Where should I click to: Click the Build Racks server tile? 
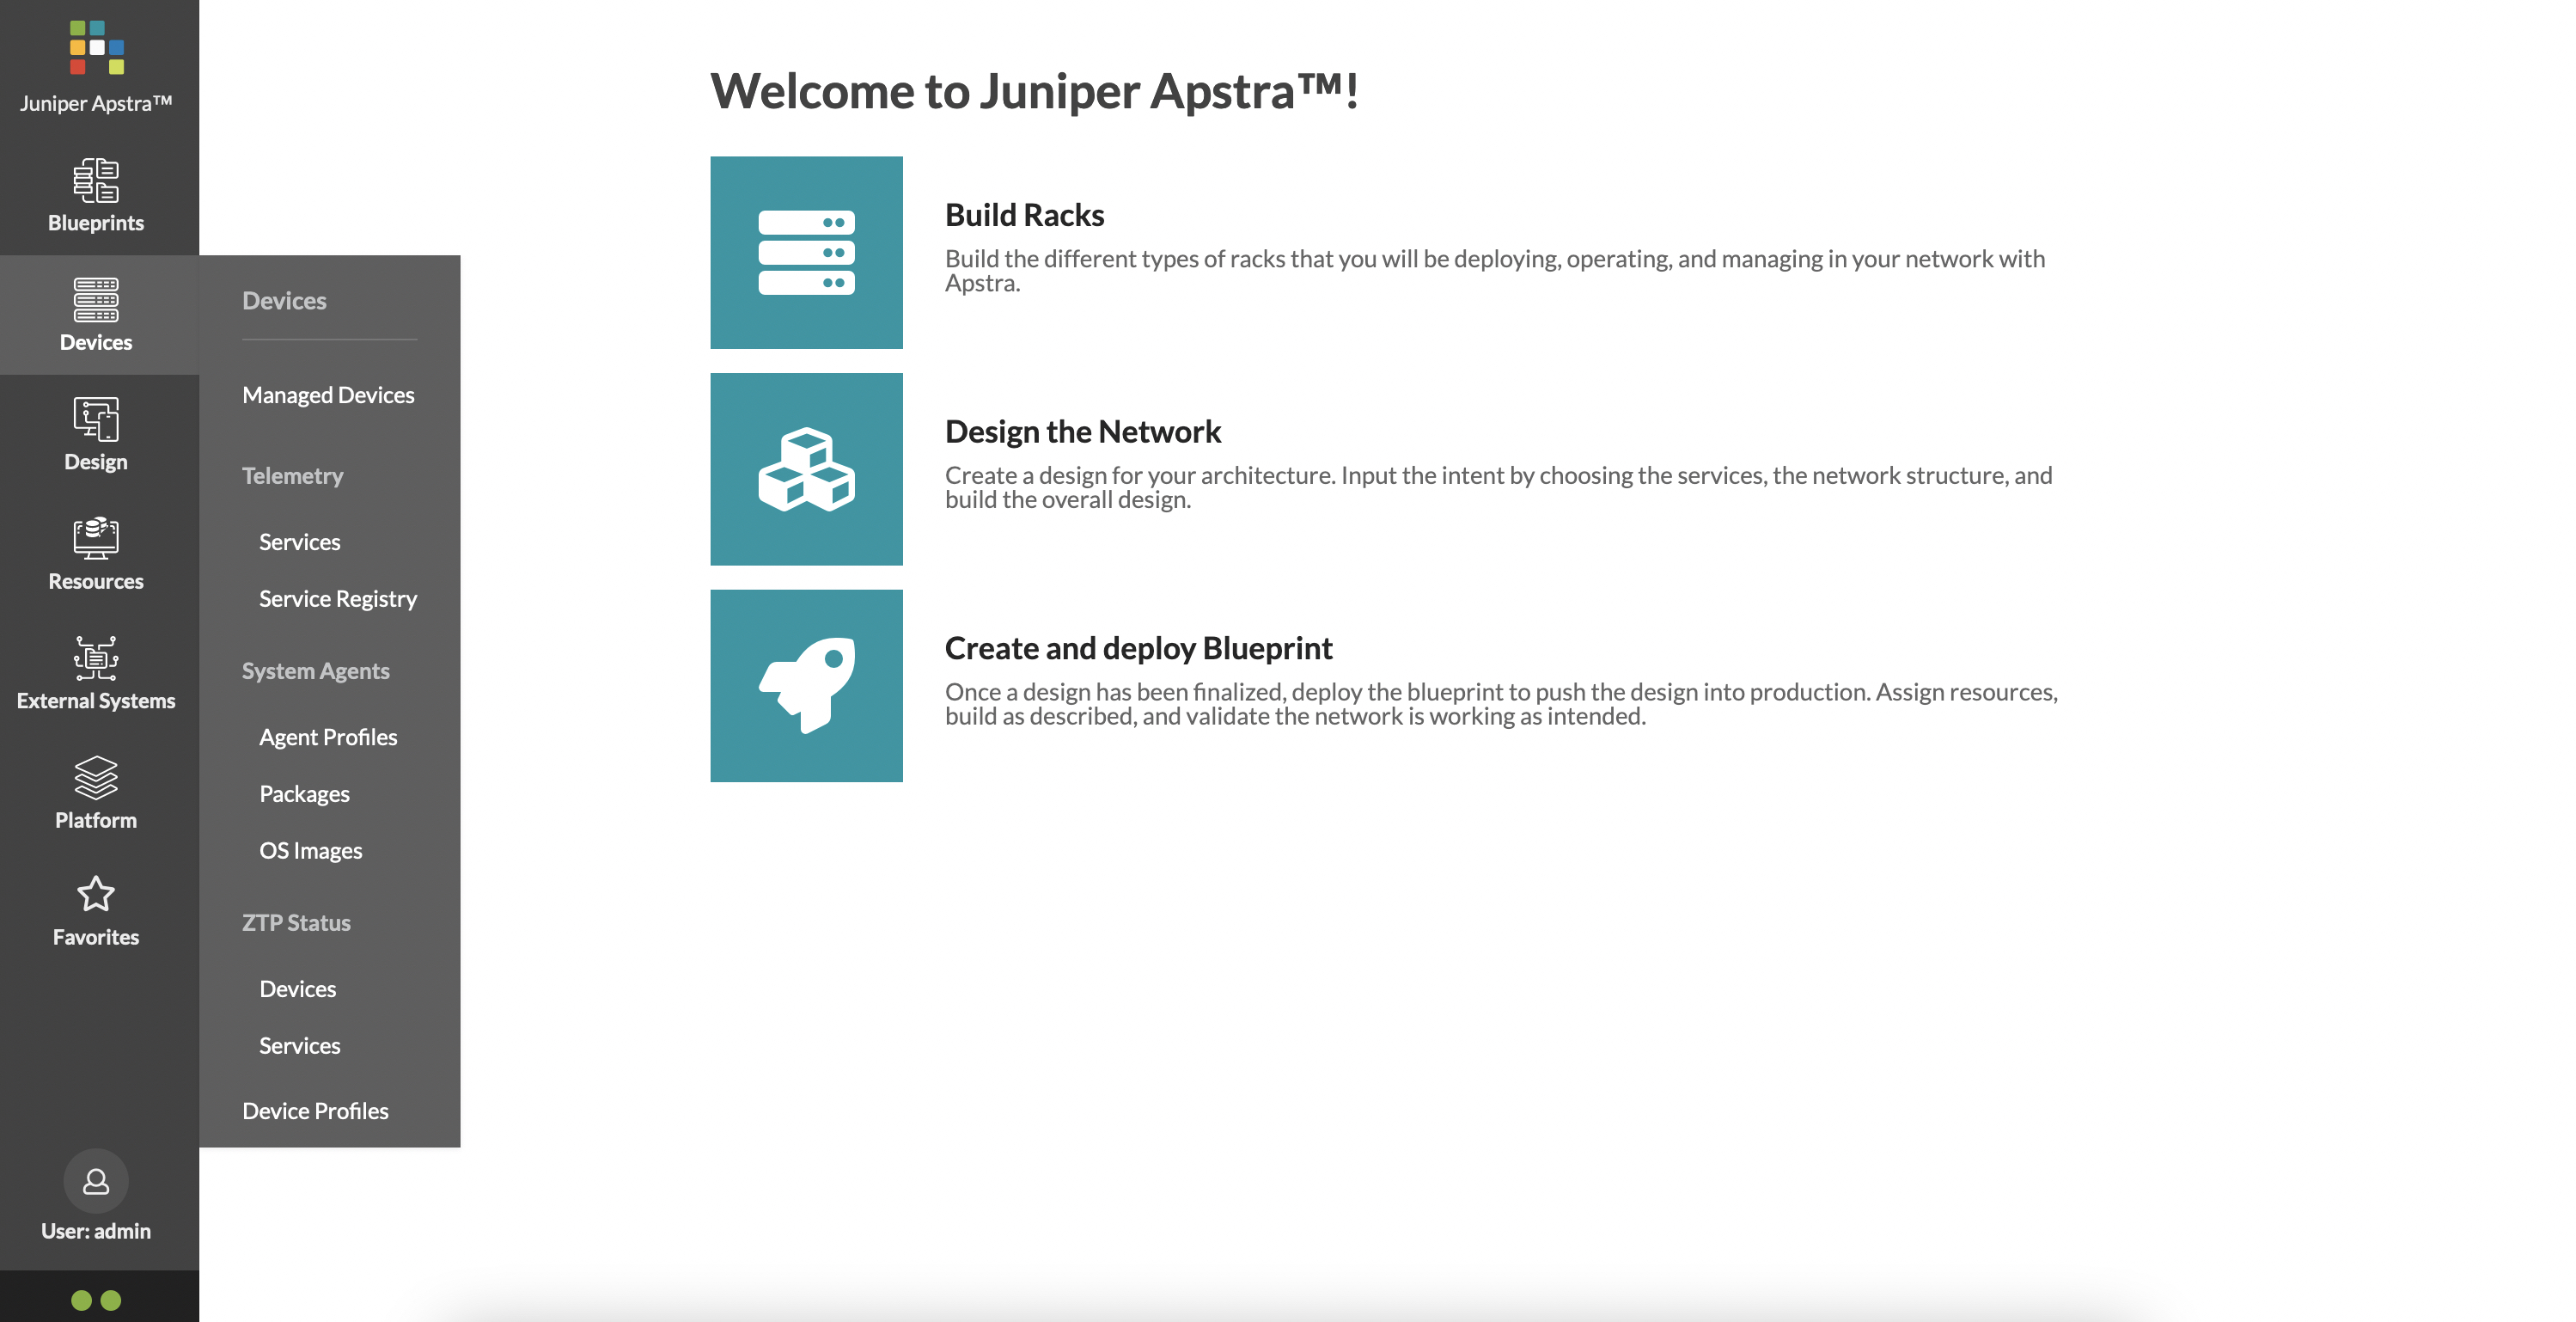coord(806,252)
